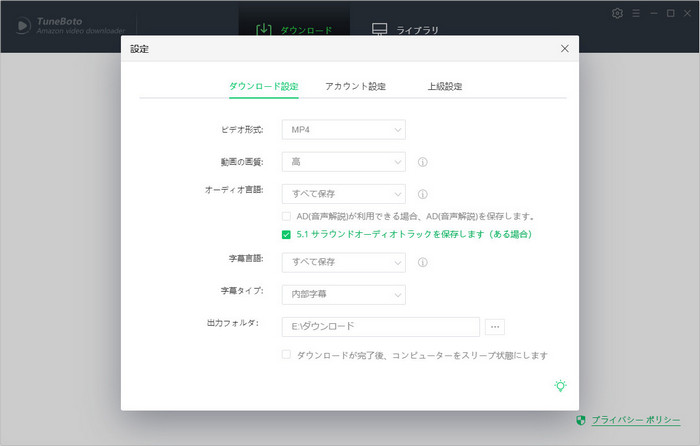The height and width of the screenshot is (446, 700).
Task: Open the プライバシー ポリシー link
Action: click(636, 420)
